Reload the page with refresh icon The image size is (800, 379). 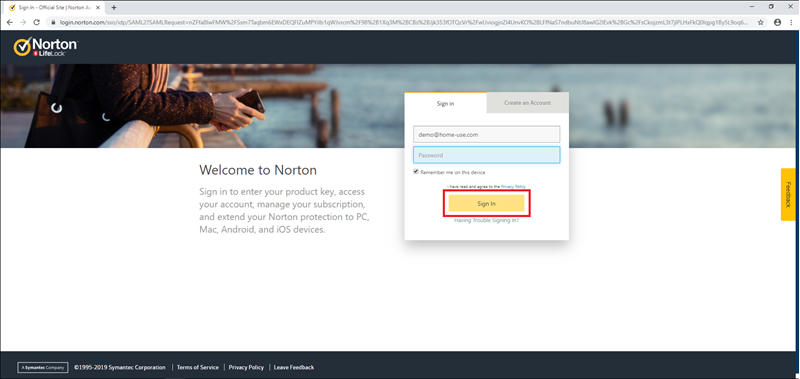[37, 22]
